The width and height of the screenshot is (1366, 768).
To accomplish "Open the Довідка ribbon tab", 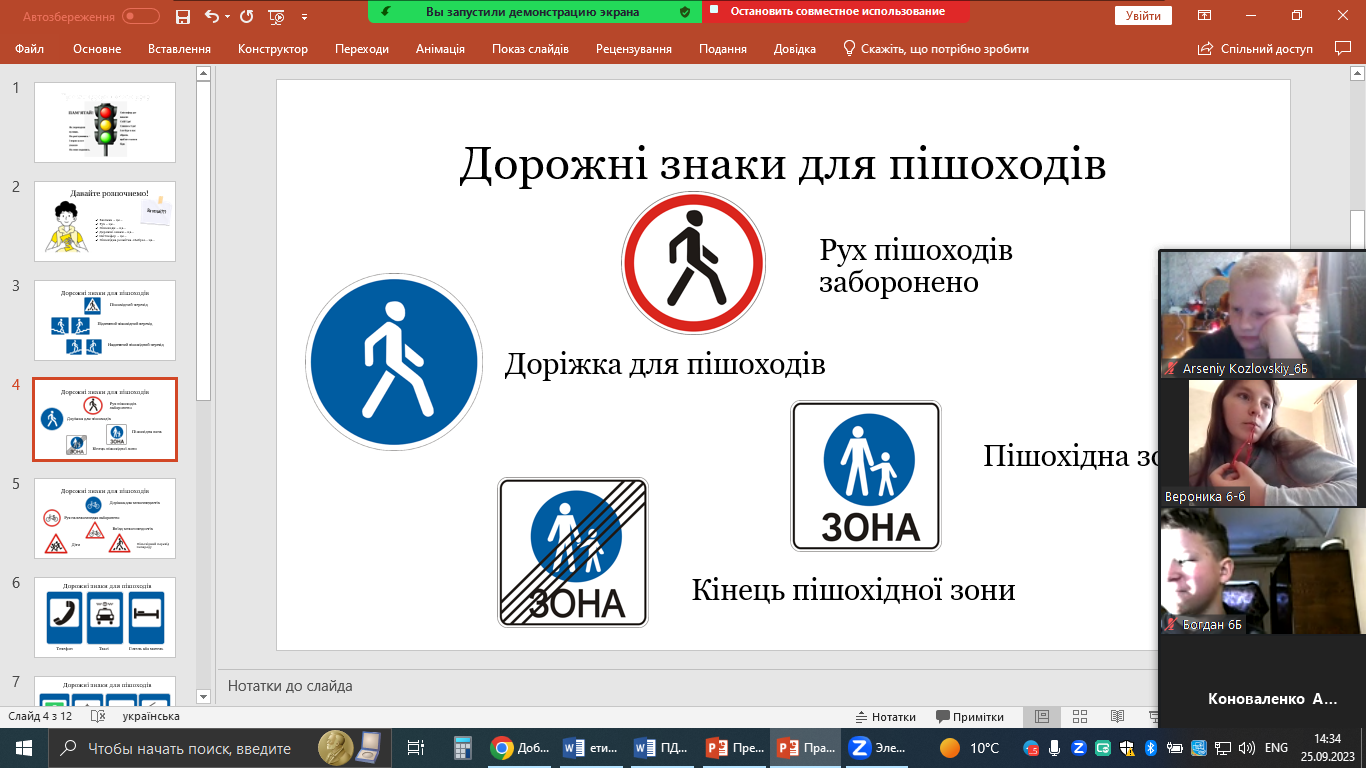I will (x=794, y=49).
